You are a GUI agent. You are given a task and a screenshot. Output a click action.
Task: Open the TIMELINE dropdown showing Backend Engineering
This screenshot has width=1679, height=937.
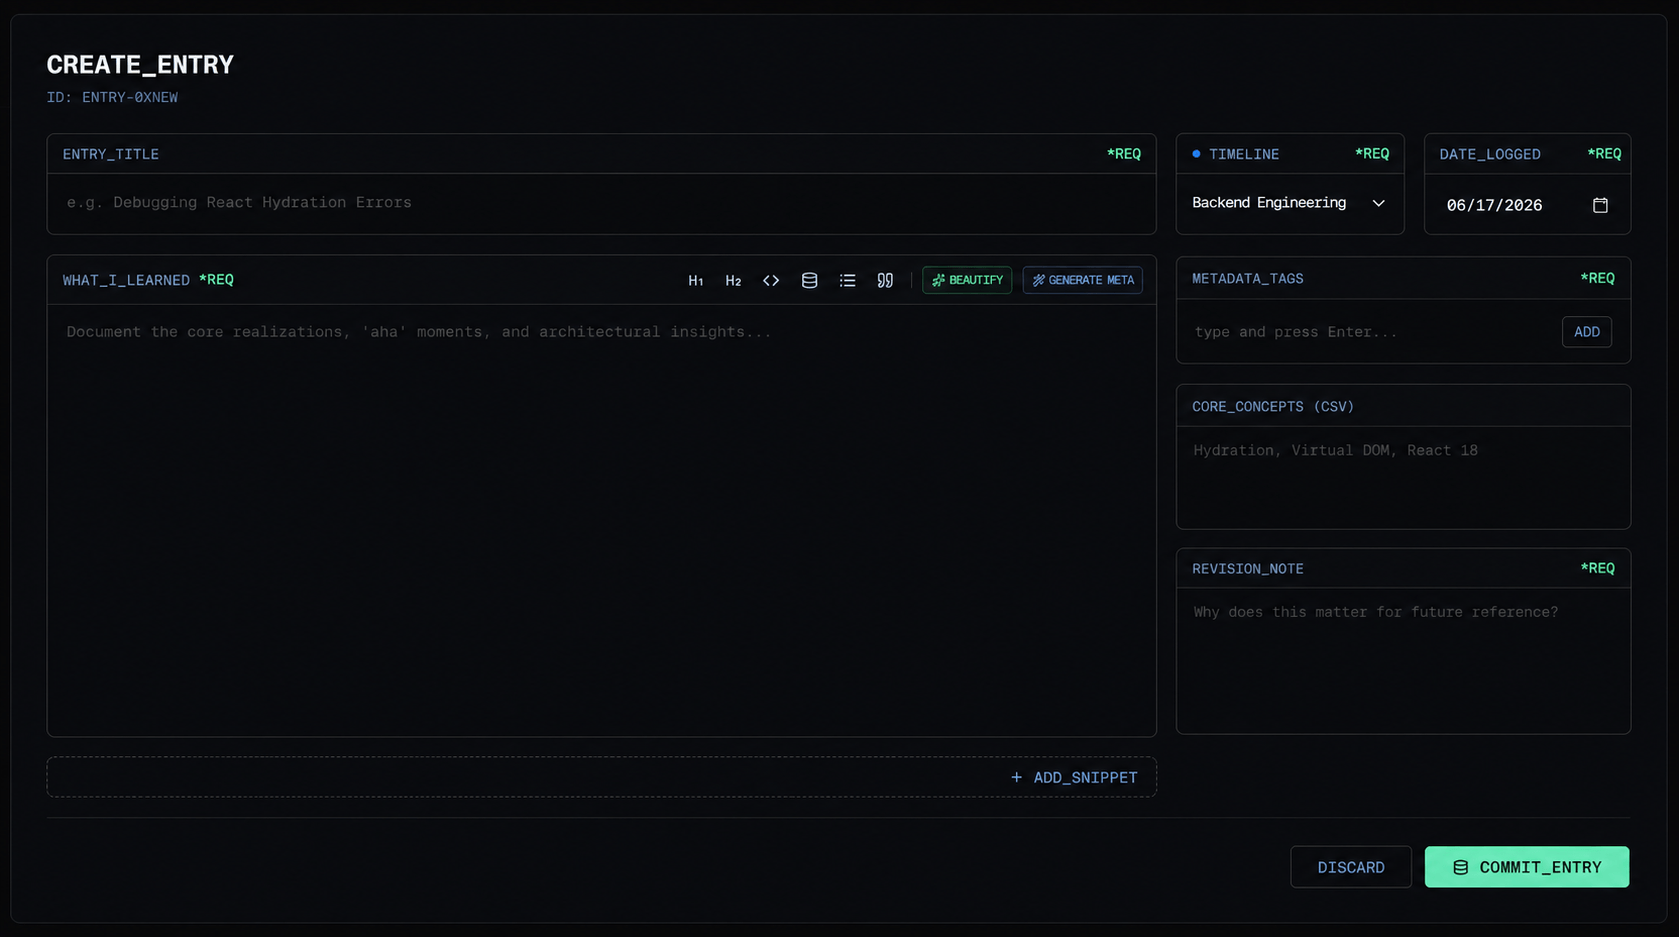[x=1289, y=203]
